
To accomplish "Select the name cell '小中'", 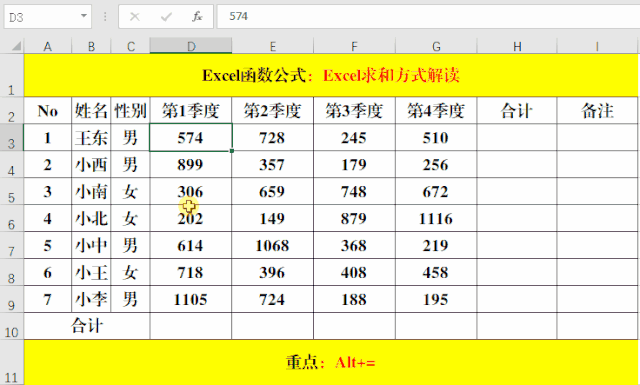I will 91,245.
